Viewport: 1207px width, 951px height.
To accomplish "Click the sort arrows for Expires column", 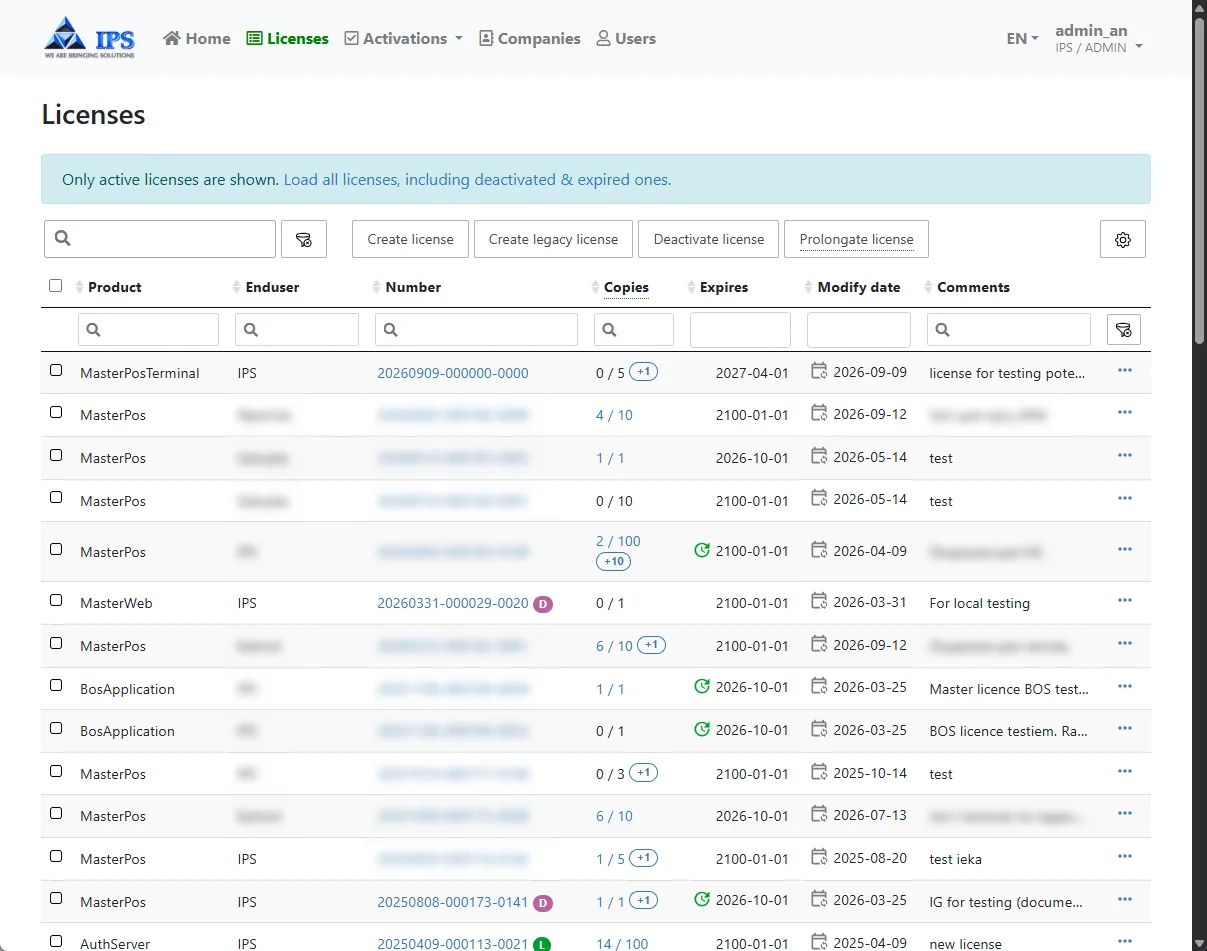I will pyautogui.click(x=691, y=287).
